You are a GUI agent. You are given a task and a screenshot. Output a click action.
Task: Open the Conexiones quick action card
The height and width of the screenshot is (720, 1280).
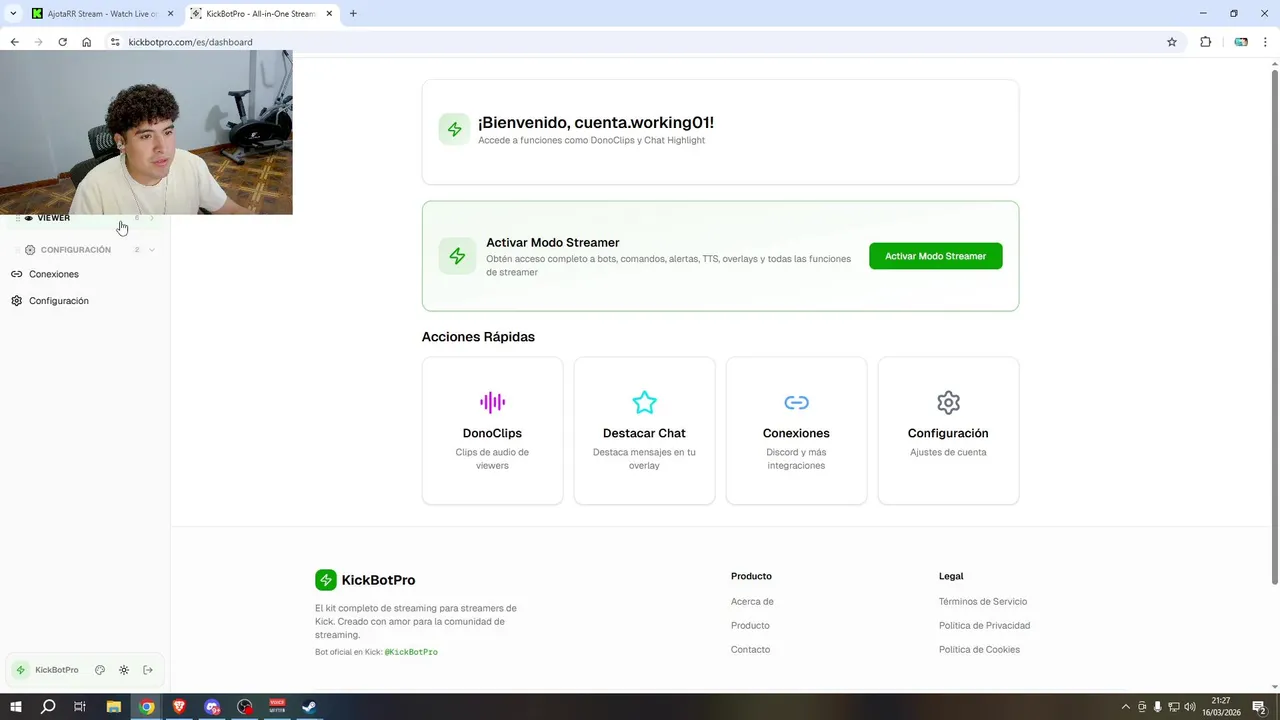point(796,431)
